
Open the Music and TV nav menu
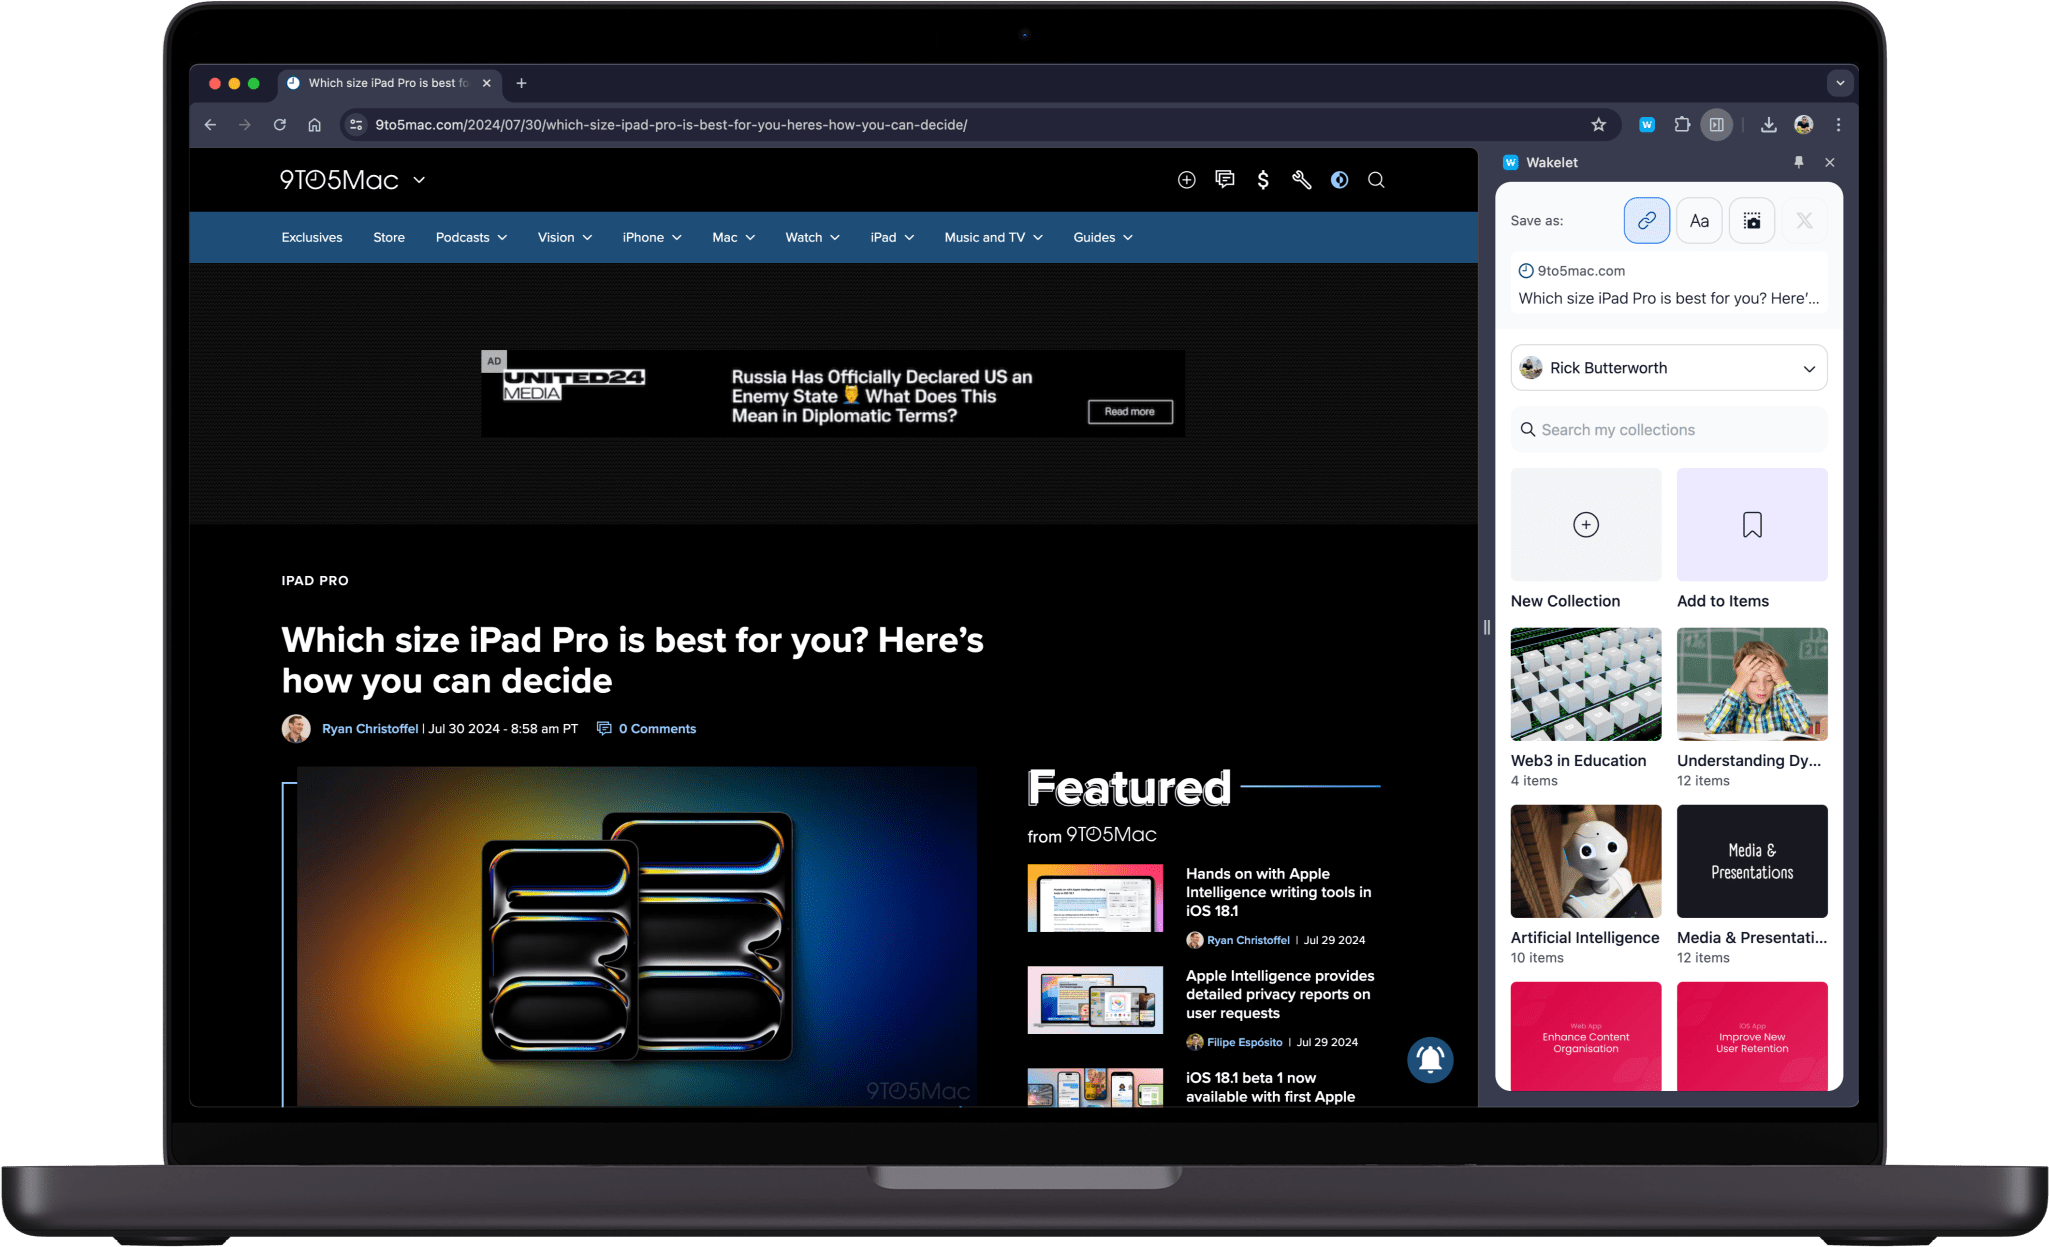click(x=993, y=237)
